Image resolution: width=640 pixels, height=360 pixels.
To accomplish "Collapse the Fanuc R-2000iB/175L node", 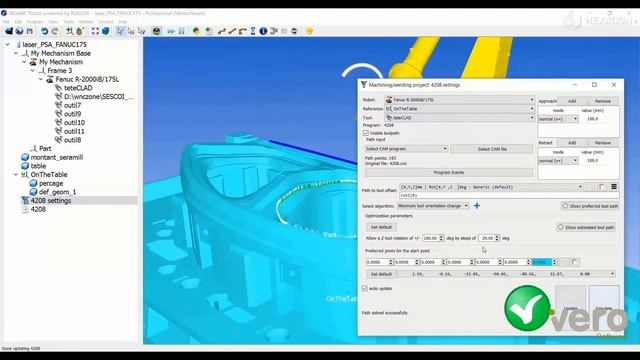I will [41, 79].
